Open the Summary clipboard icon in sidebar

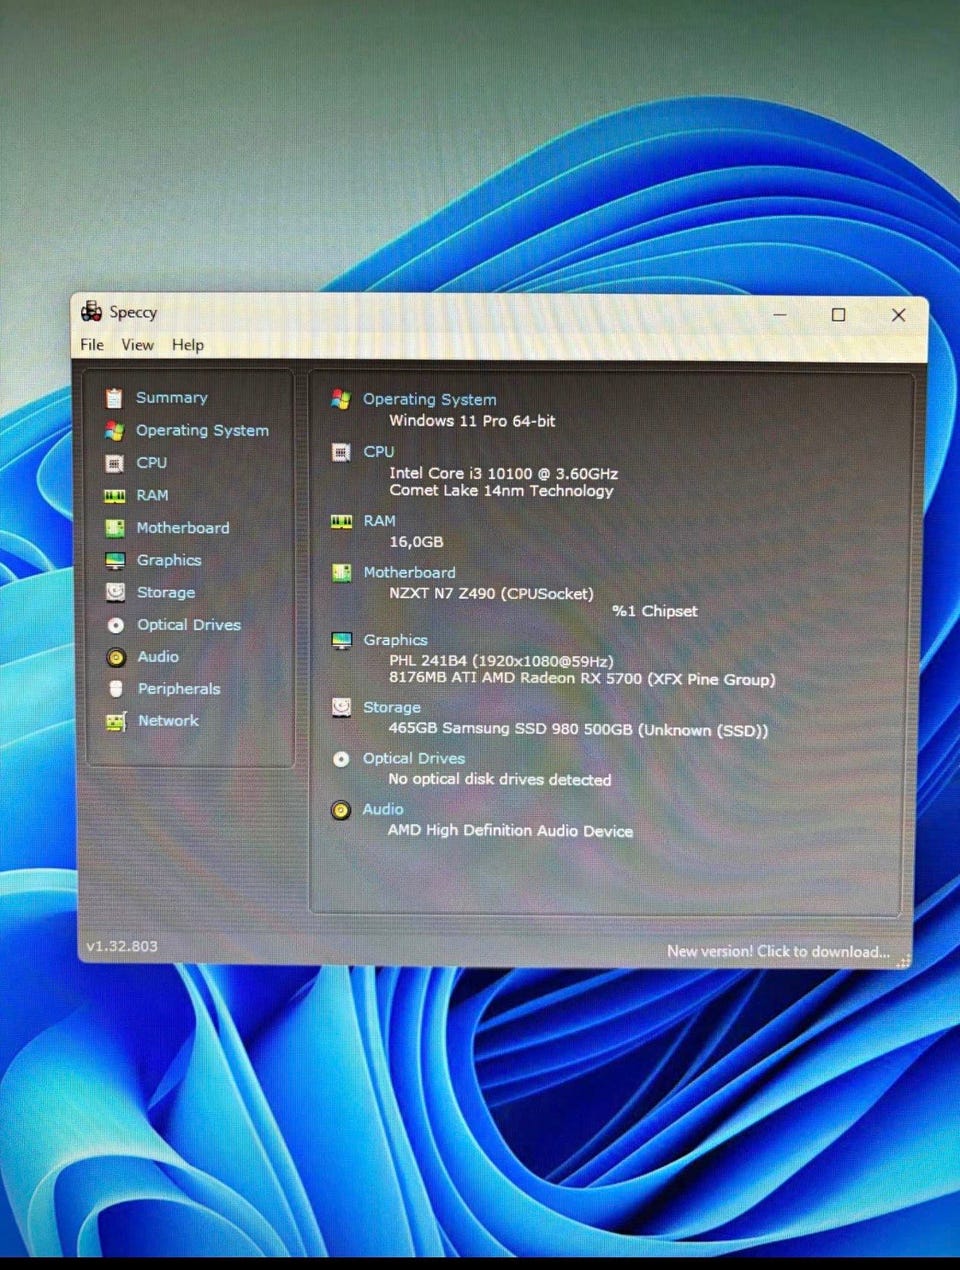pos(114,398)
